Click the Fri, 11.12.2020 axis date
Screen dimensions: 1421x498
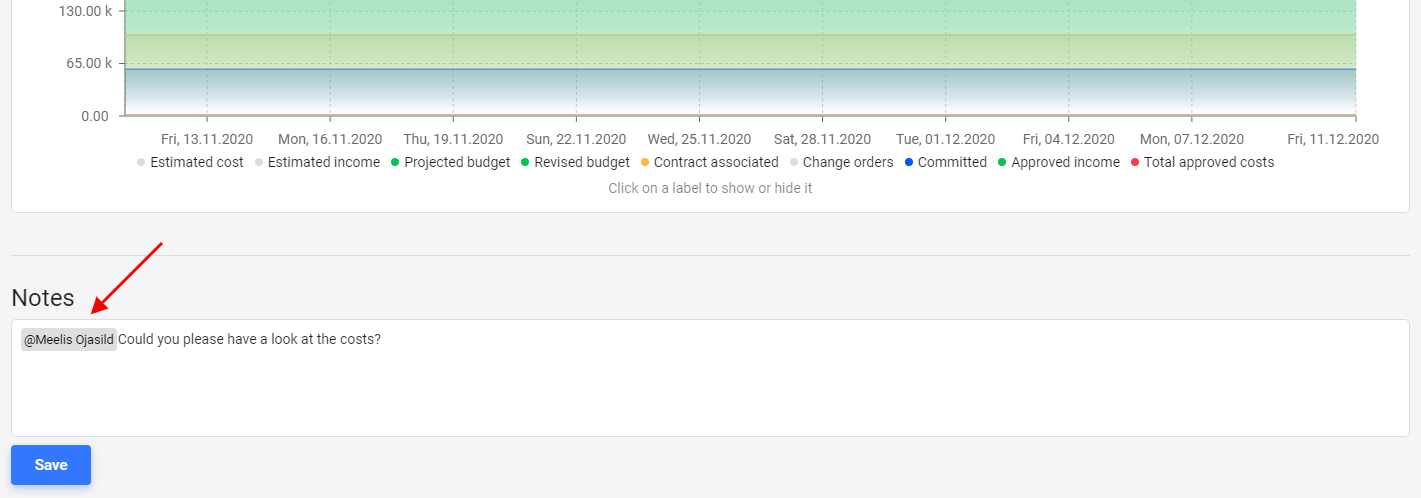point(1333,139)
